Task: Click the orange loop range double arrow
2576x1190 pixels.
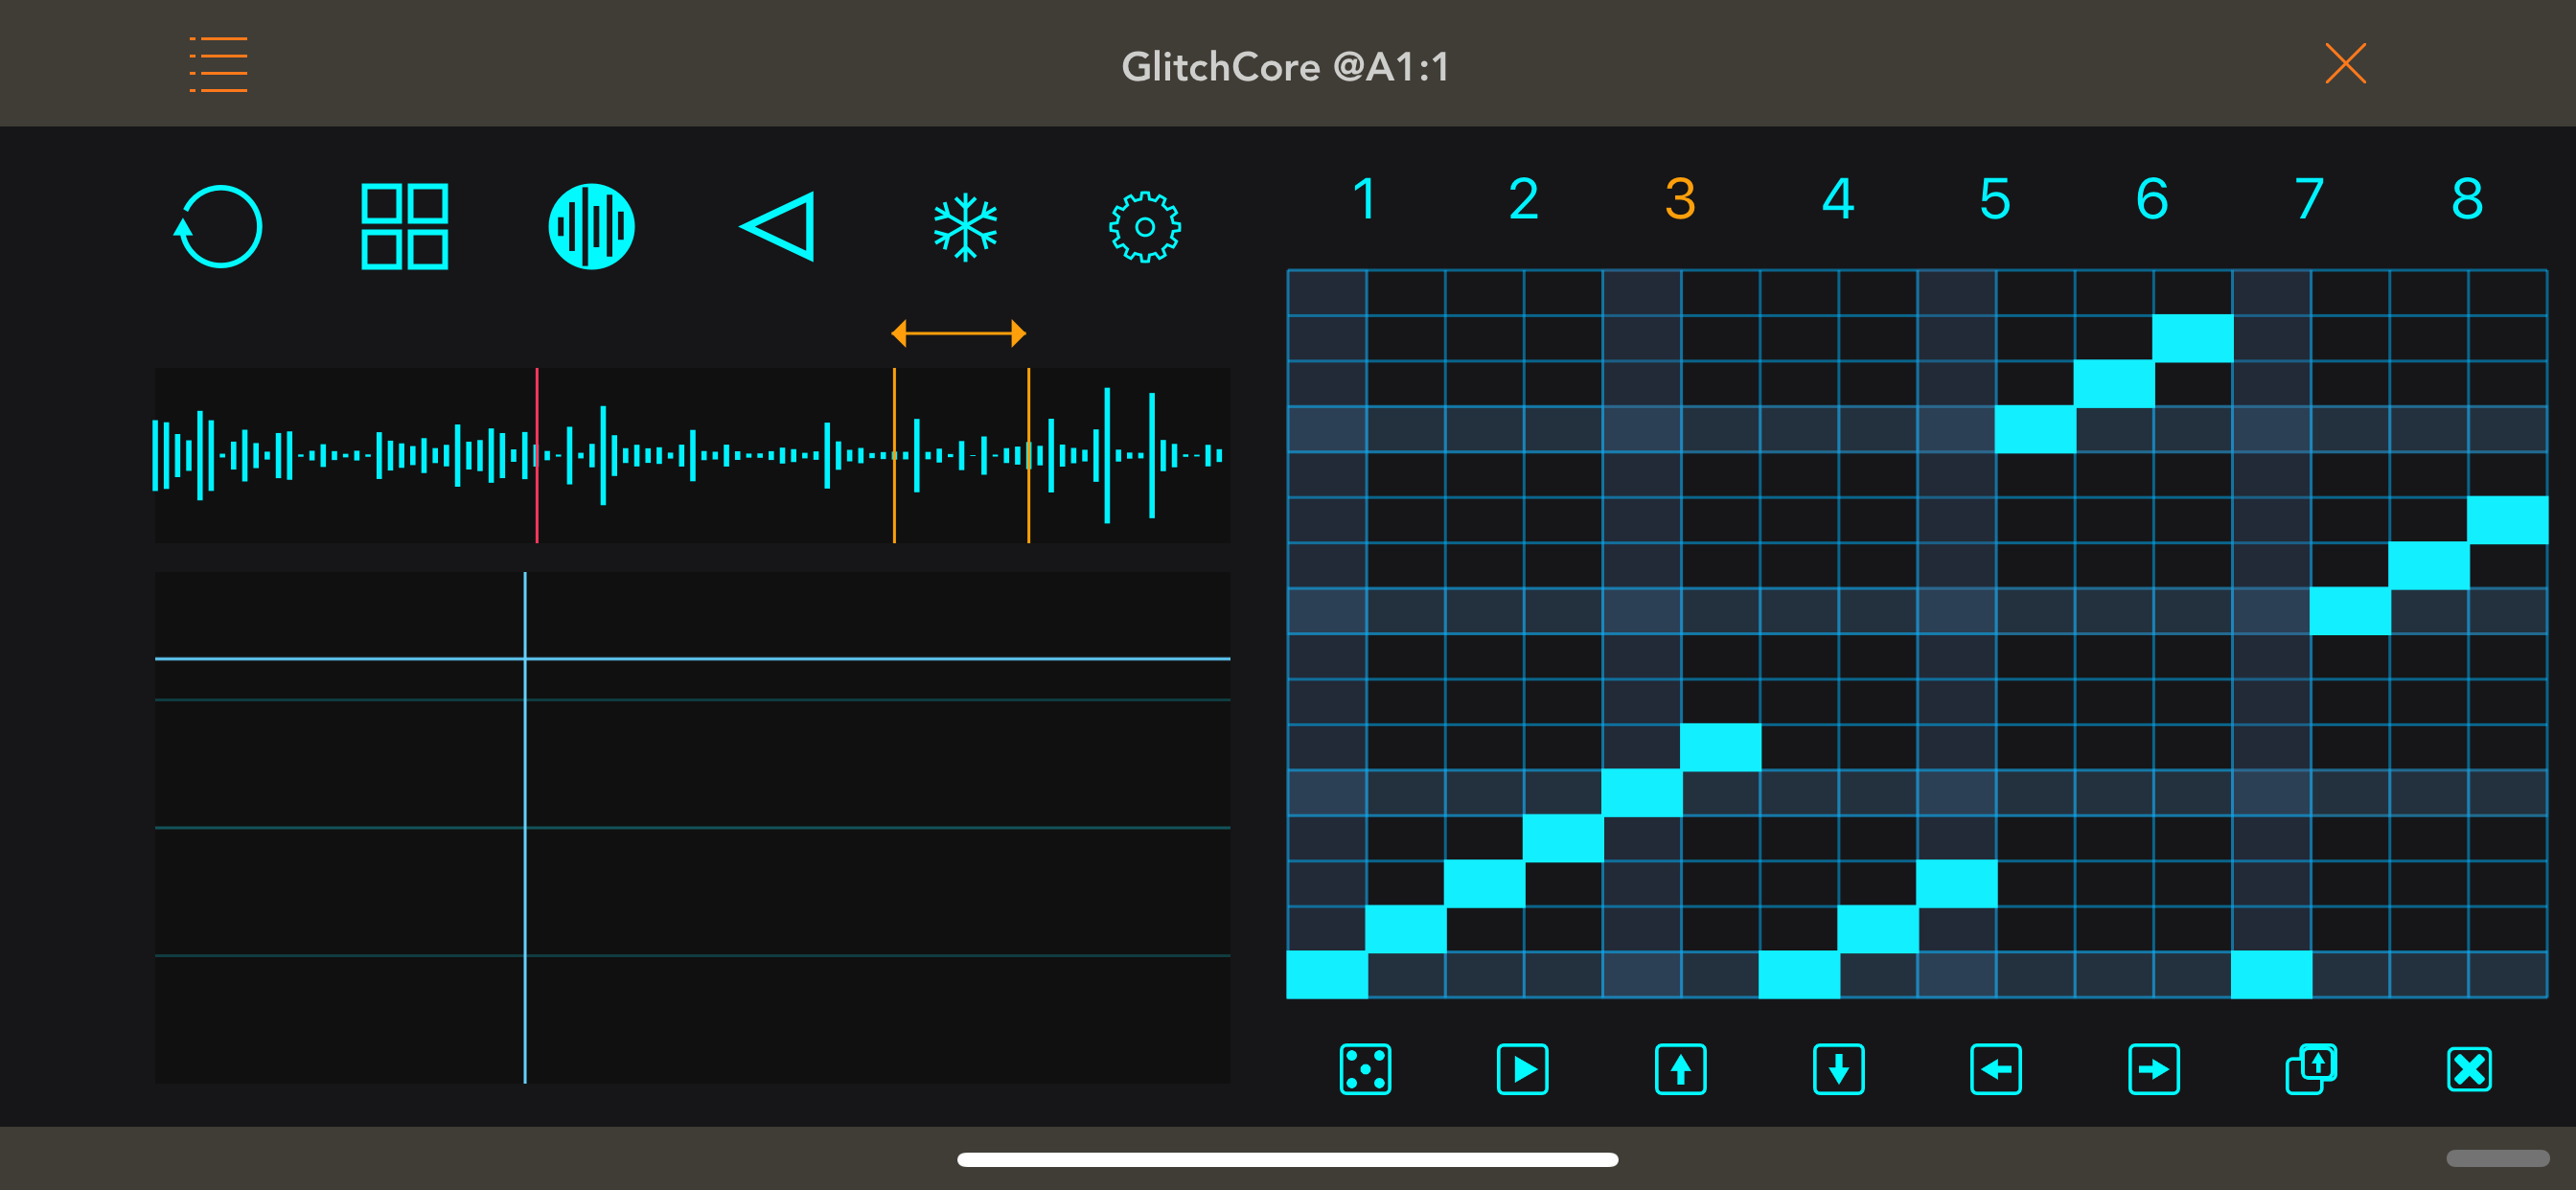Action: tap(958, 333)
